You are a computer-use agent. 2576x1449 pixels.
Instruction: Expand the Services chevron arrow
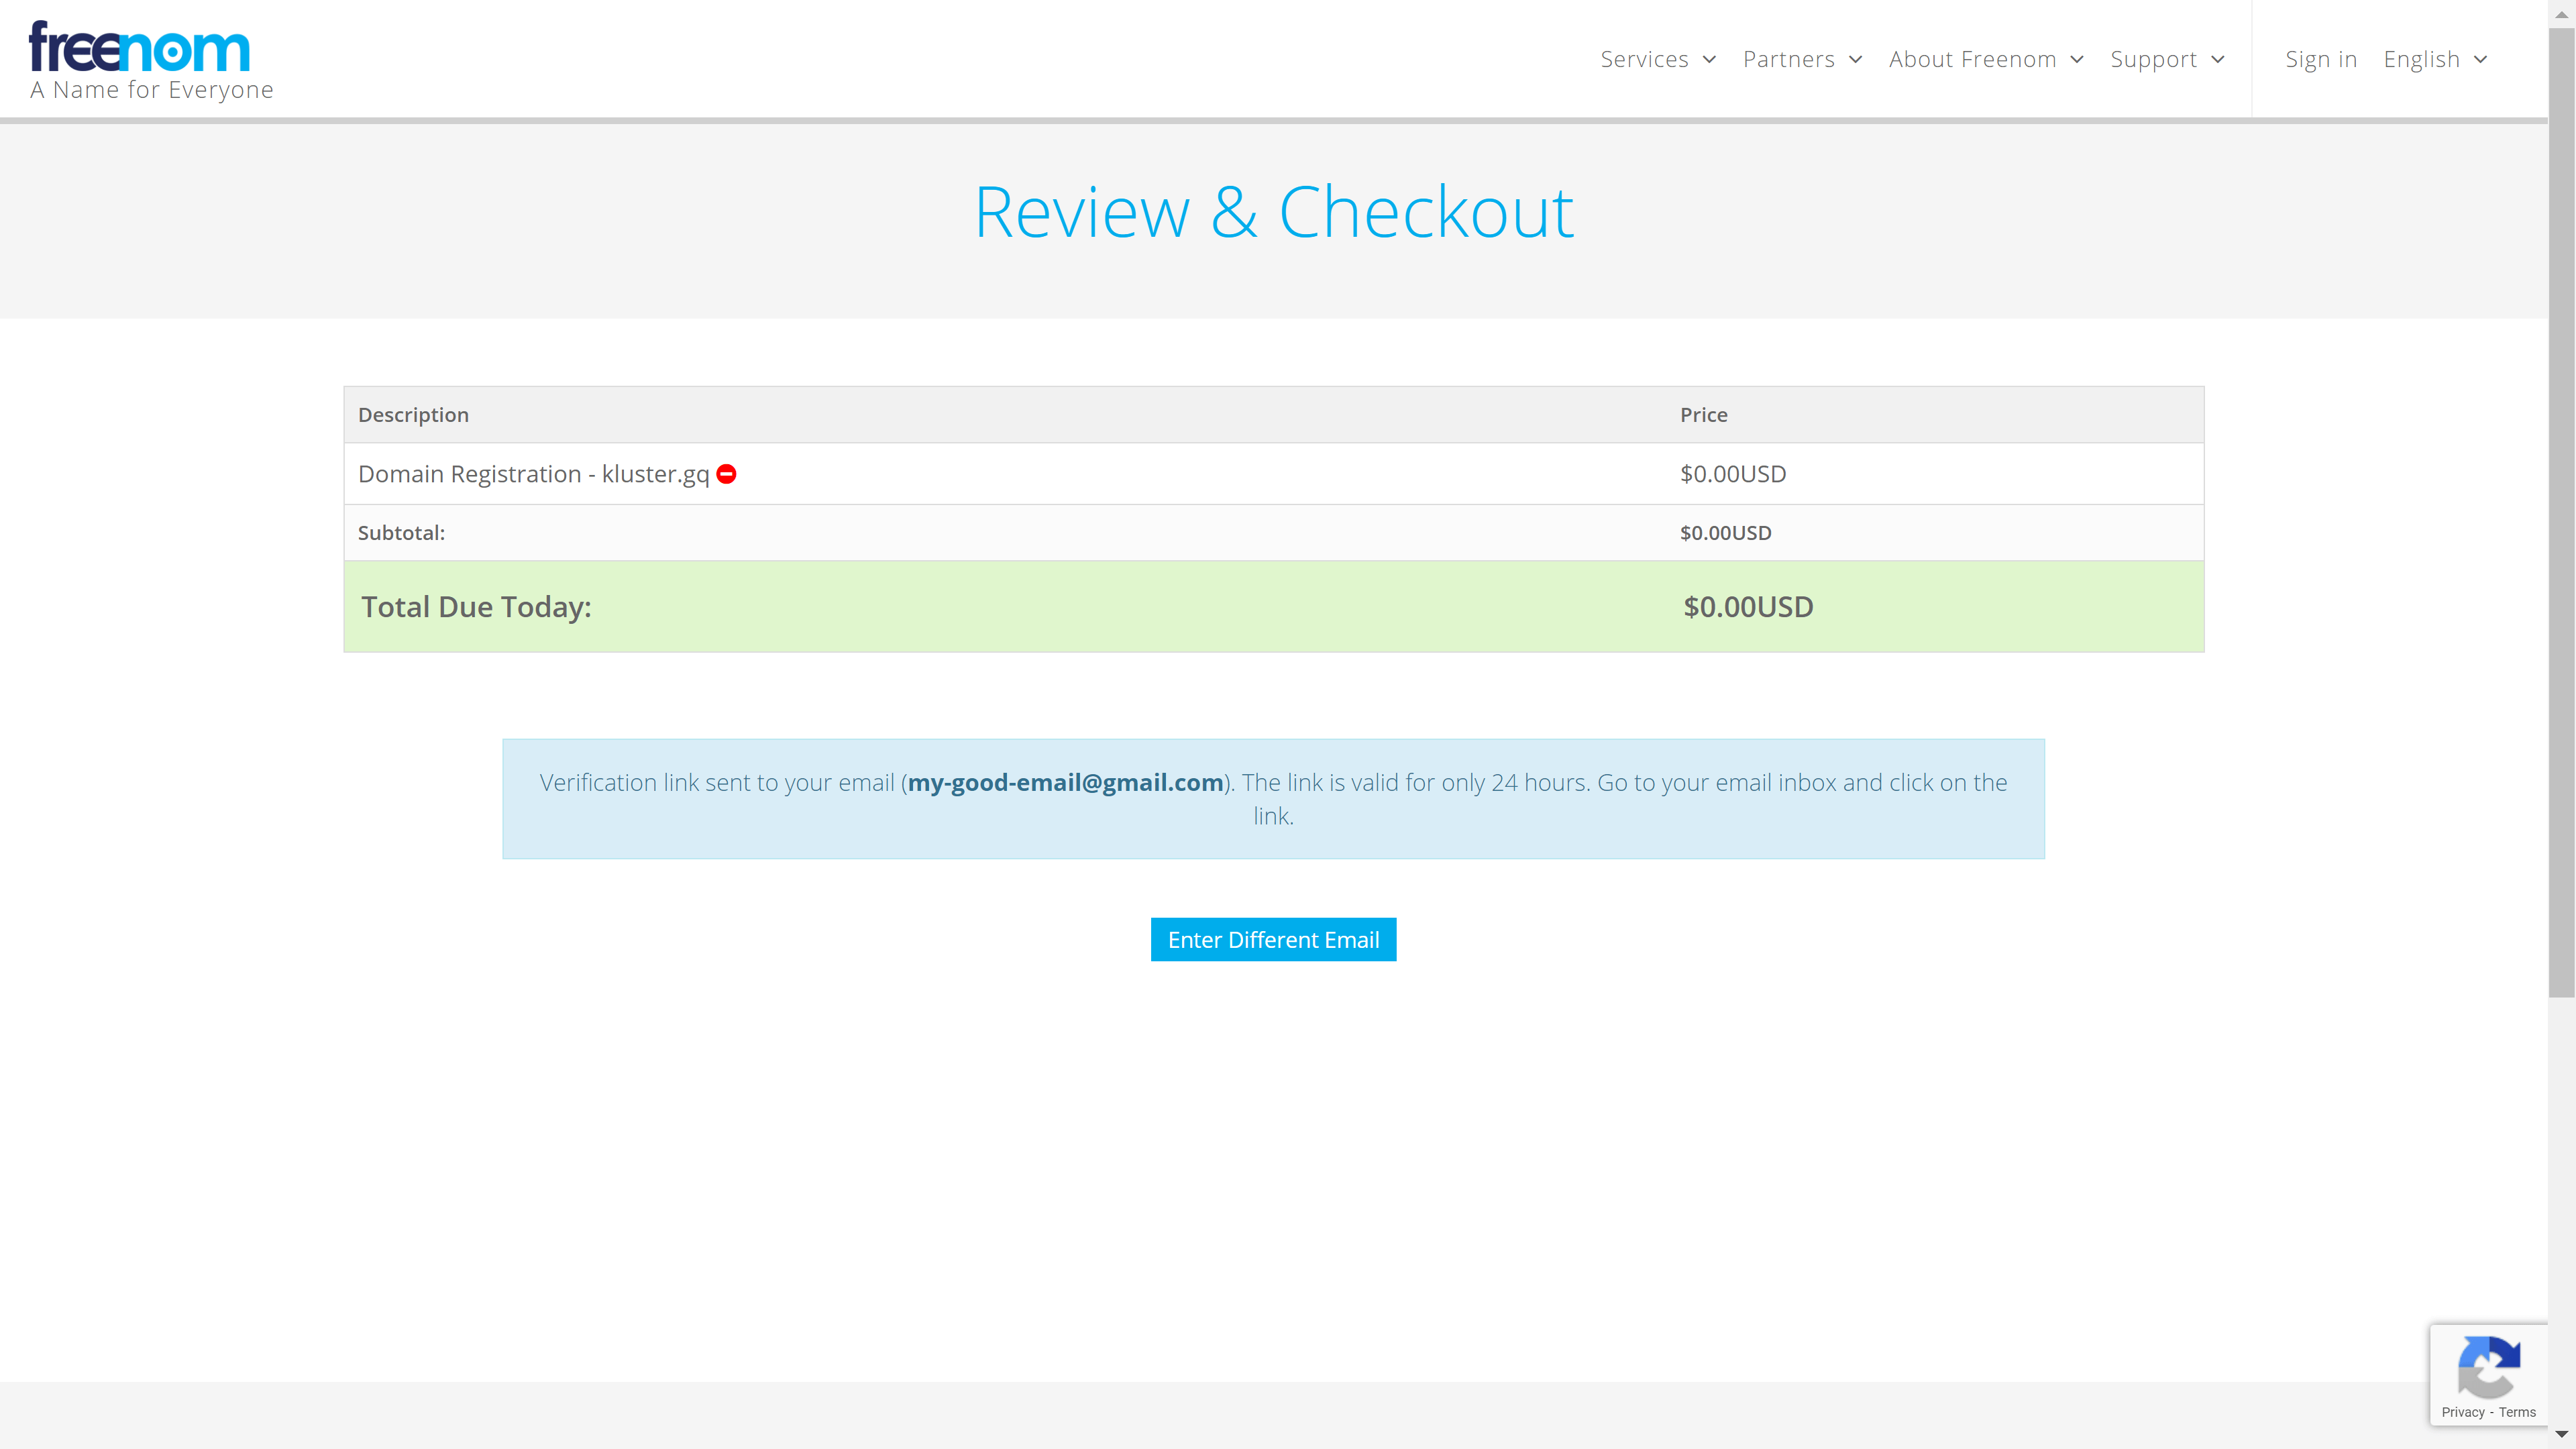[x=1710, y=59]
